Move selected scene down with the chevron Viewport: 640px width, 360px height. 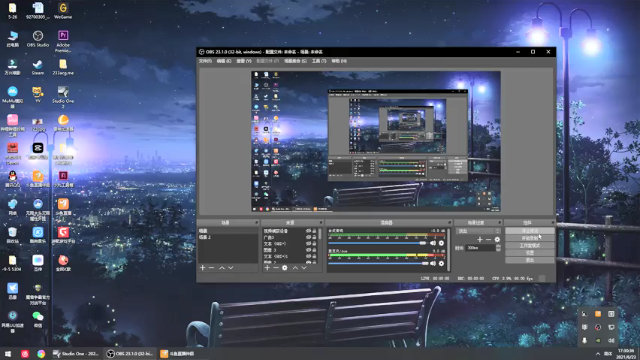click(231, 268)
